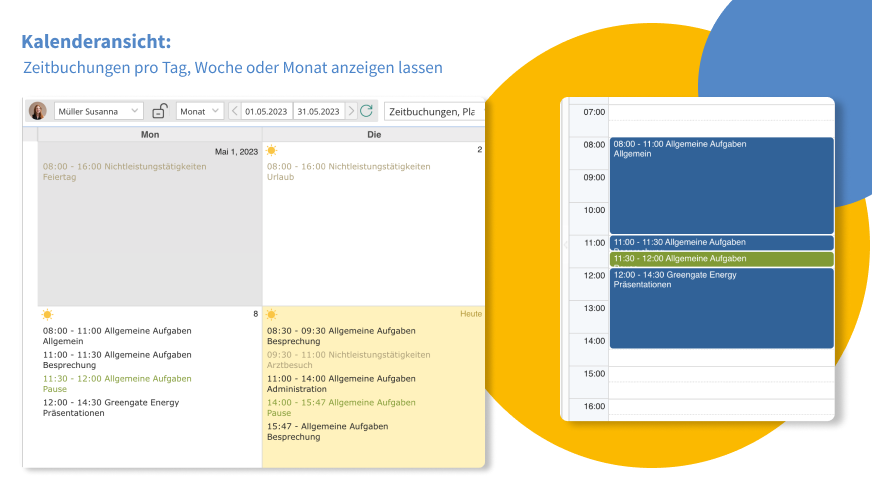Select the blue 11:00 - 11:30 block in day view

pos(722,242)
